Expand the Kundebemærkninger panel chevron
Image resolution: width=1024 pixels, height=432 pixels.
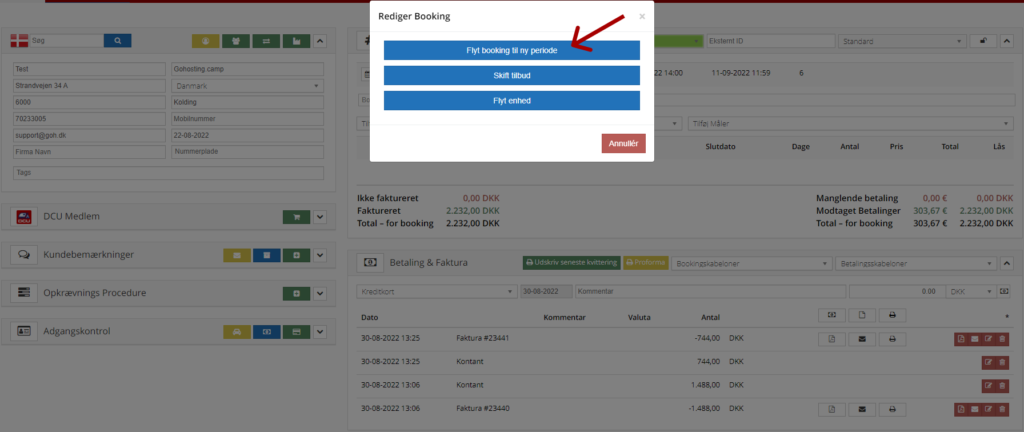pyautogui.click(x=320, y=255)
